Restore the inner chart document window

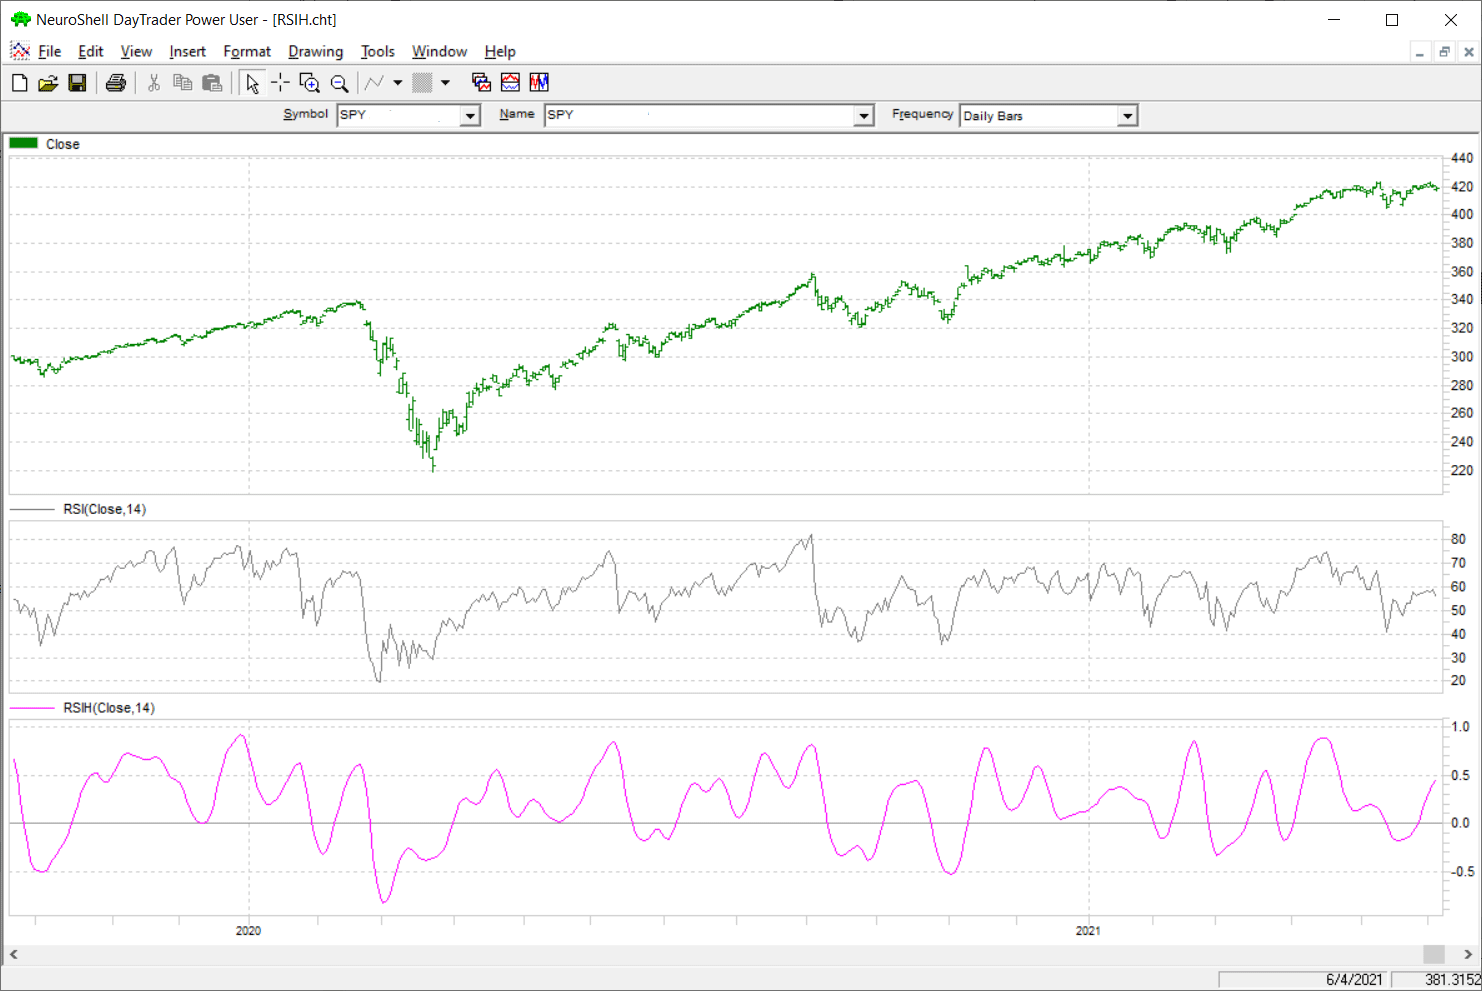(x=1444, y=52)
